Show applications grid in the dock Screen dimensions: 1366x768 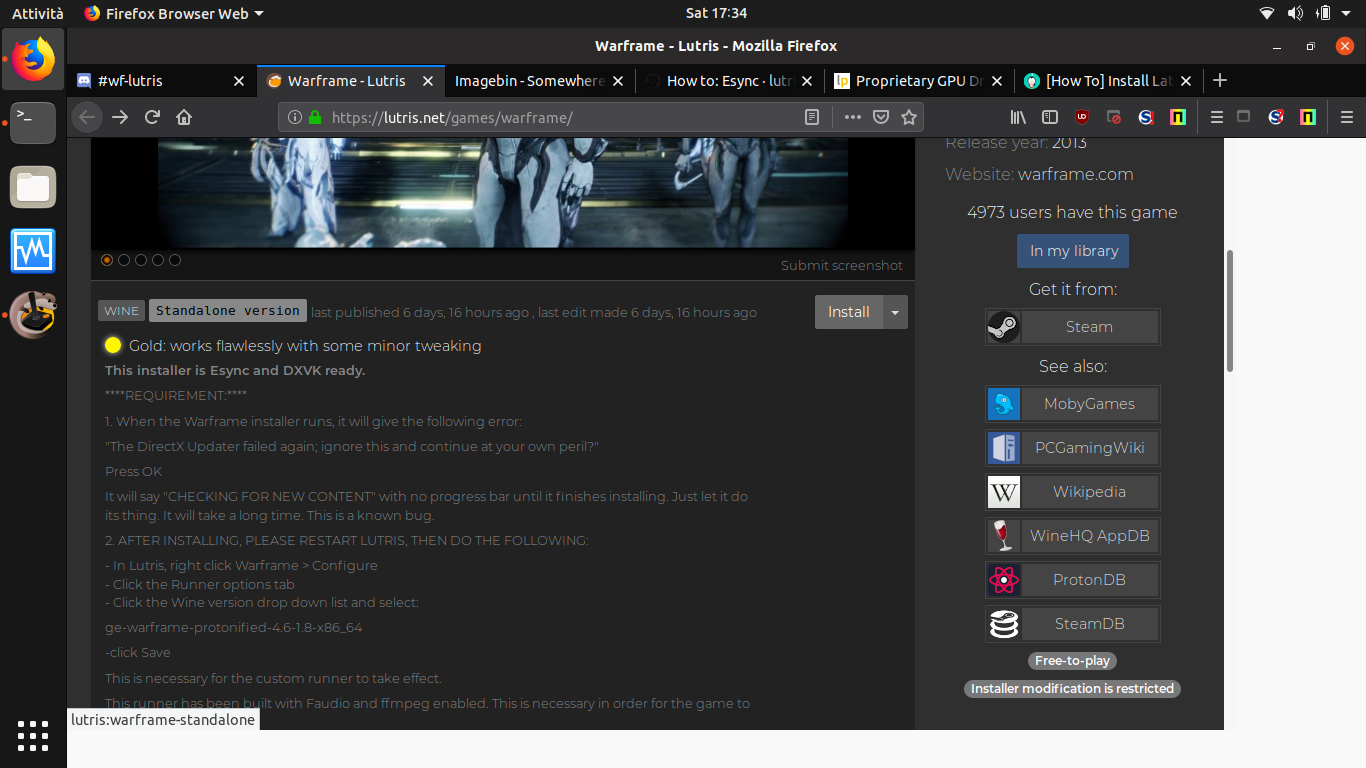point(33,735)
